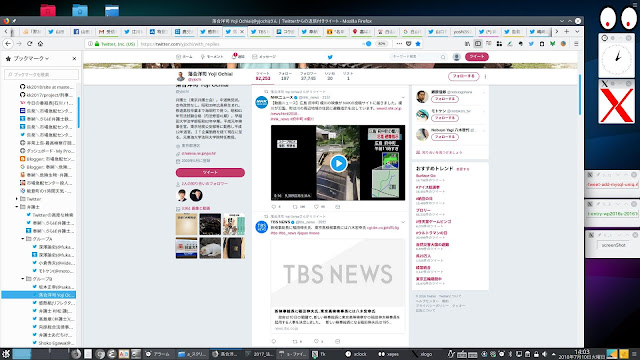Screen dimensions: 640x360
Task: Collapse the 弁護士 bookmark folder
Action: click(17, 207)
